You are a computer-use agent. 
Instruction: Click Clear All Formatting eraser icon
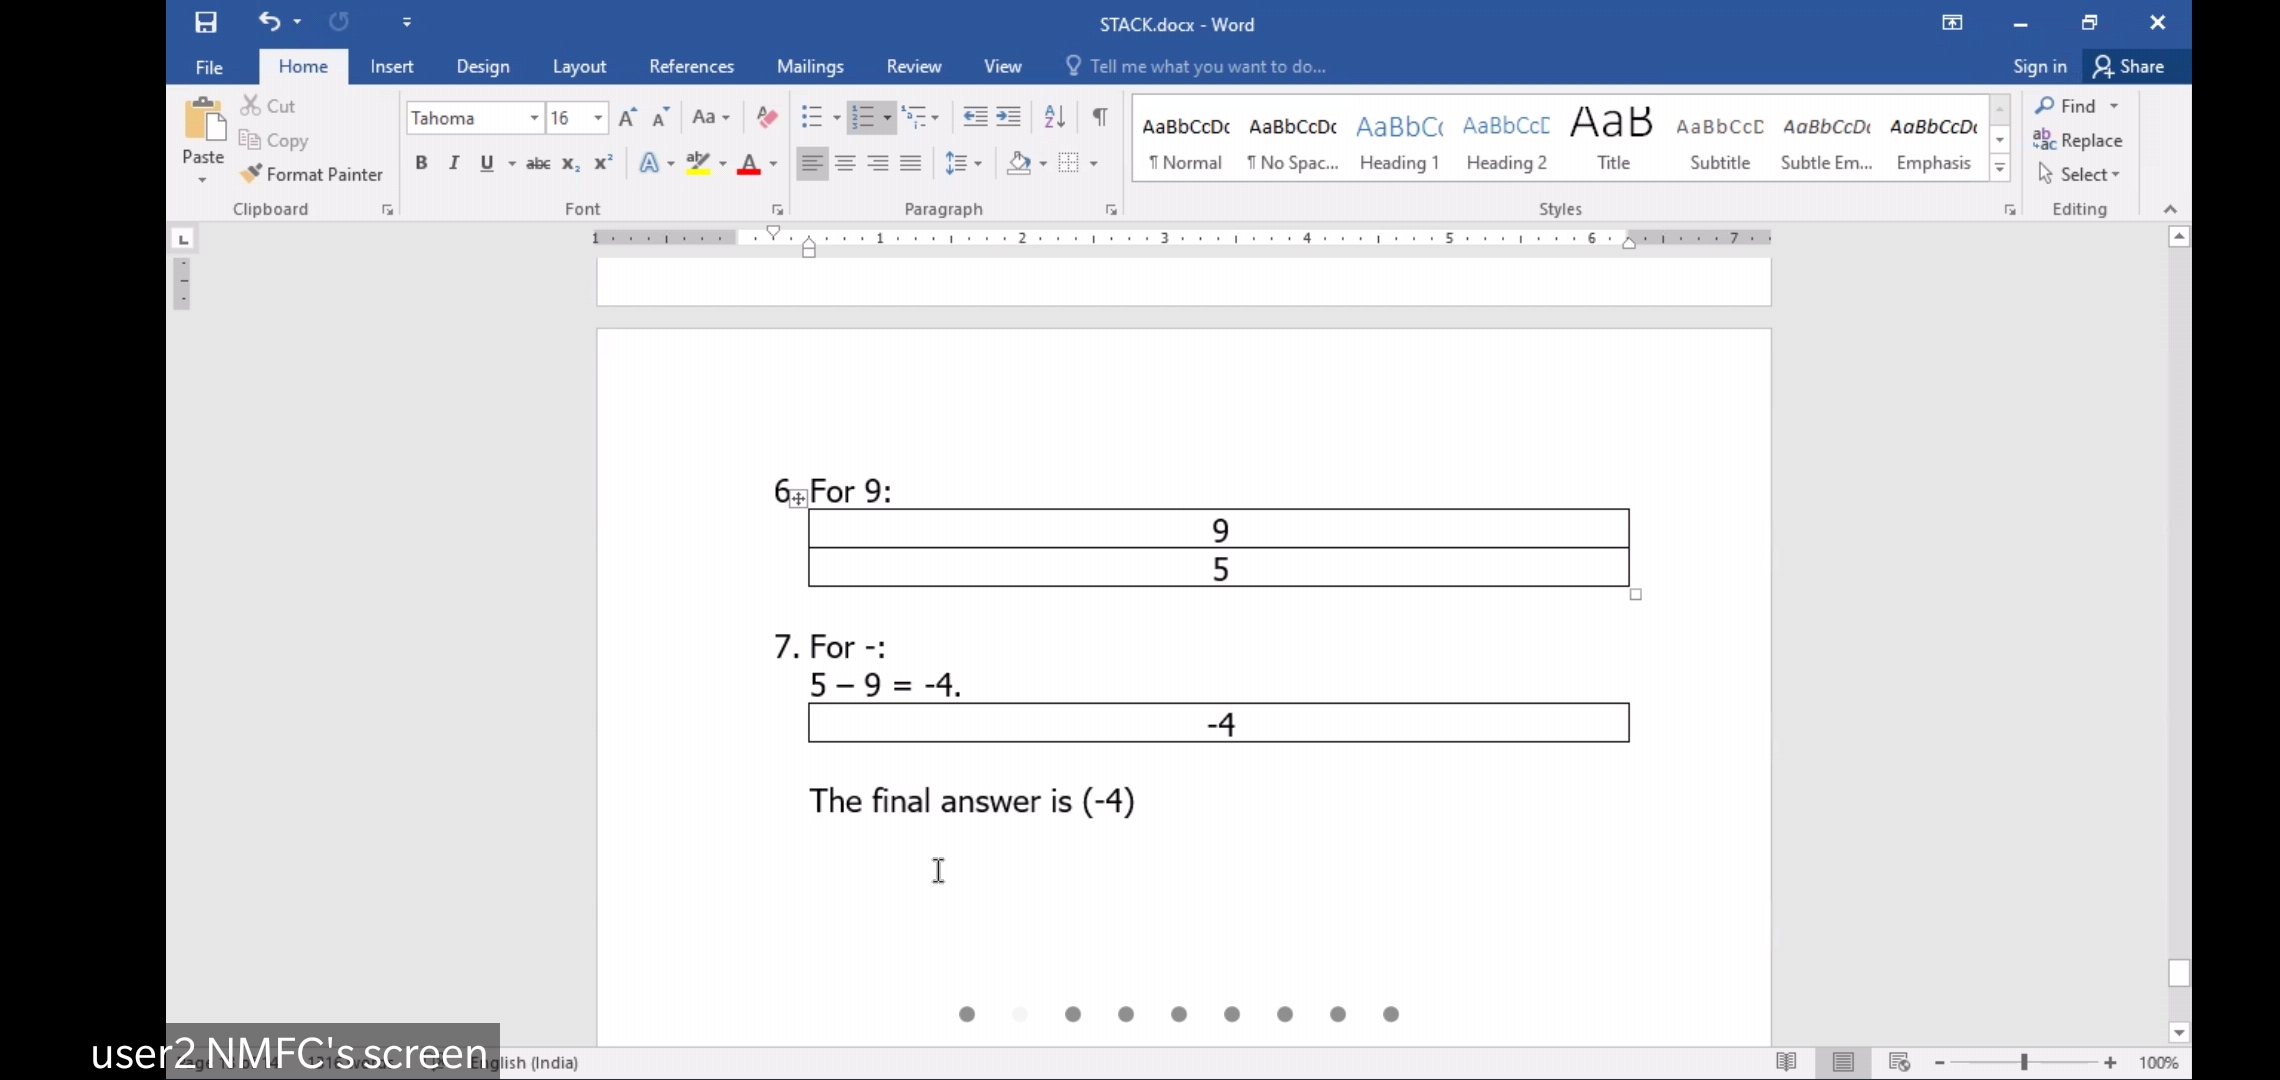click(767, 117)
